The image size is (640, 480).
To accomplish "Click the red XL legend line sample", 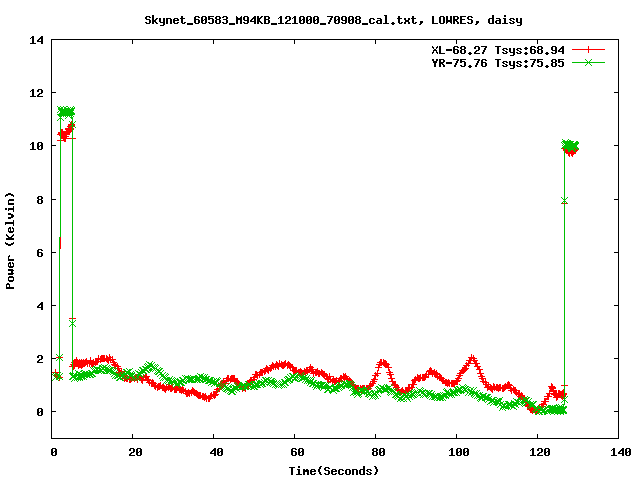I will click(x=588, y=50).
